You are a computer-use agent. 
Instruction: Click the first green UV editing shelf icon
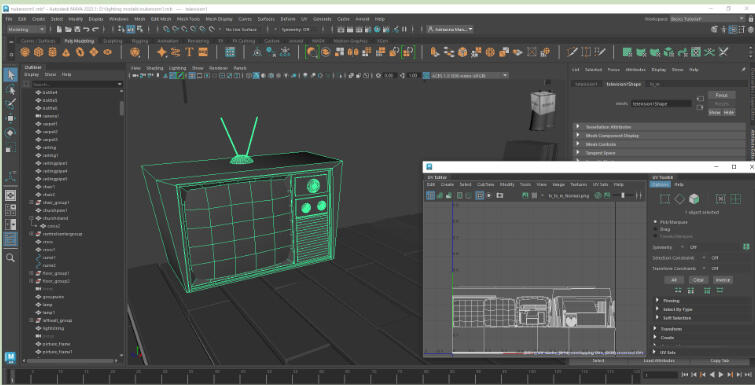tap(627, 52)
